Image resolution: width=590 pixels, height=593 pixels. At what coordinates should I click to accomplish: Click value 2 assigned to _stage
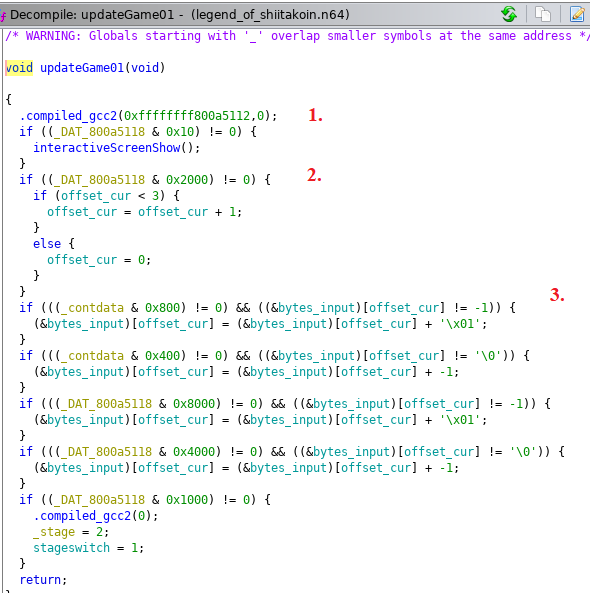(99, 532)
